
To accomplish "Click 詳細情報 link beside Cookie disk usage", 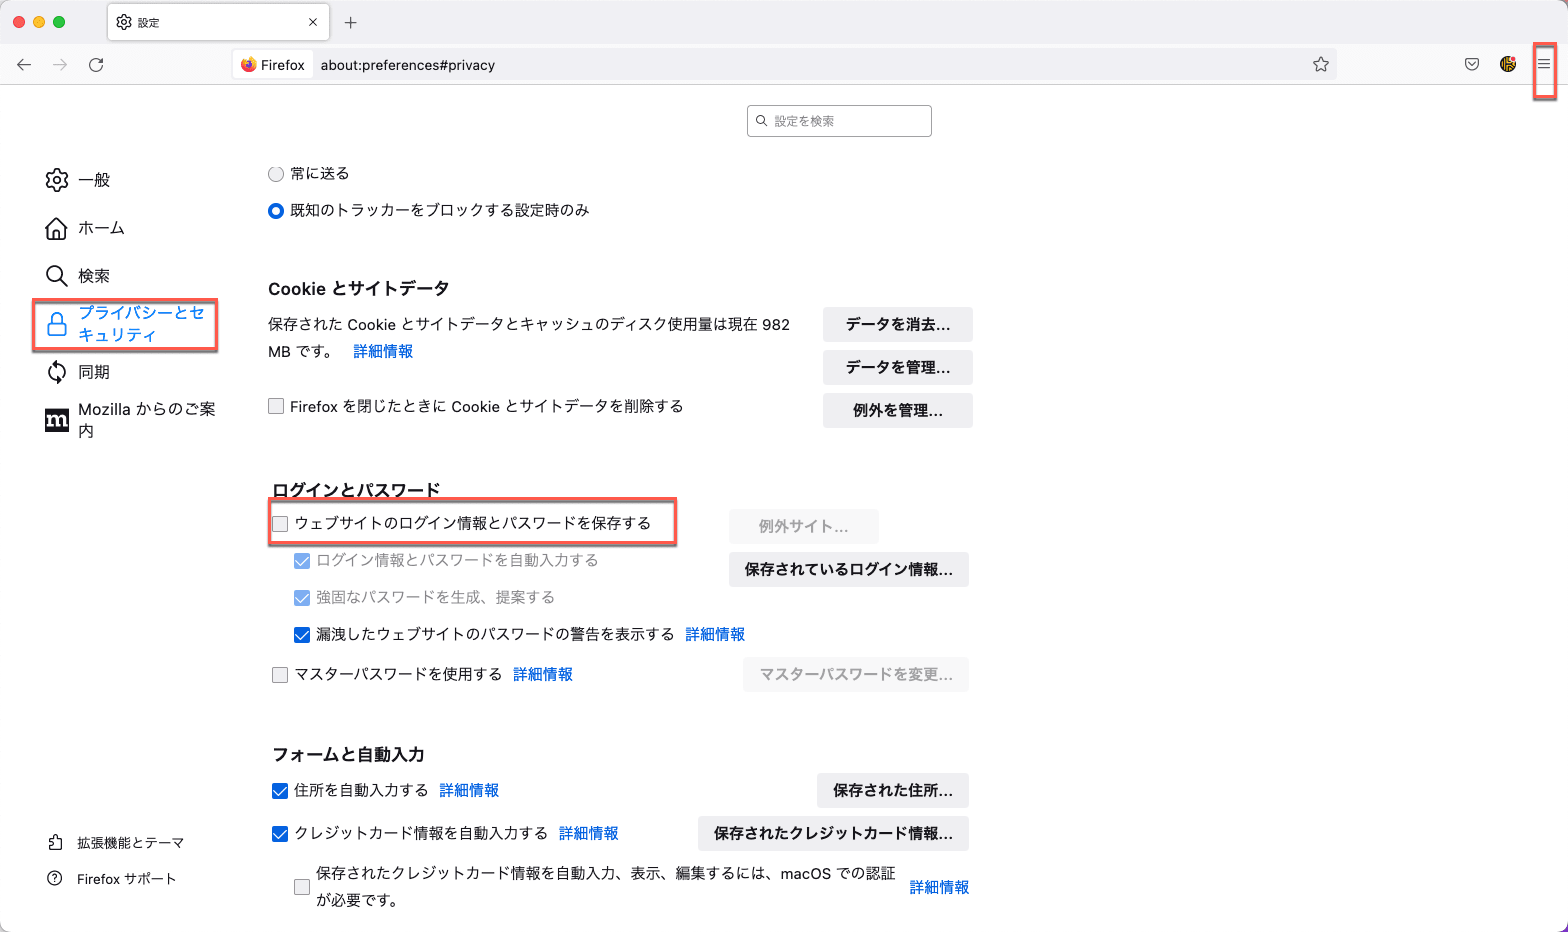I will coord(383,351).
